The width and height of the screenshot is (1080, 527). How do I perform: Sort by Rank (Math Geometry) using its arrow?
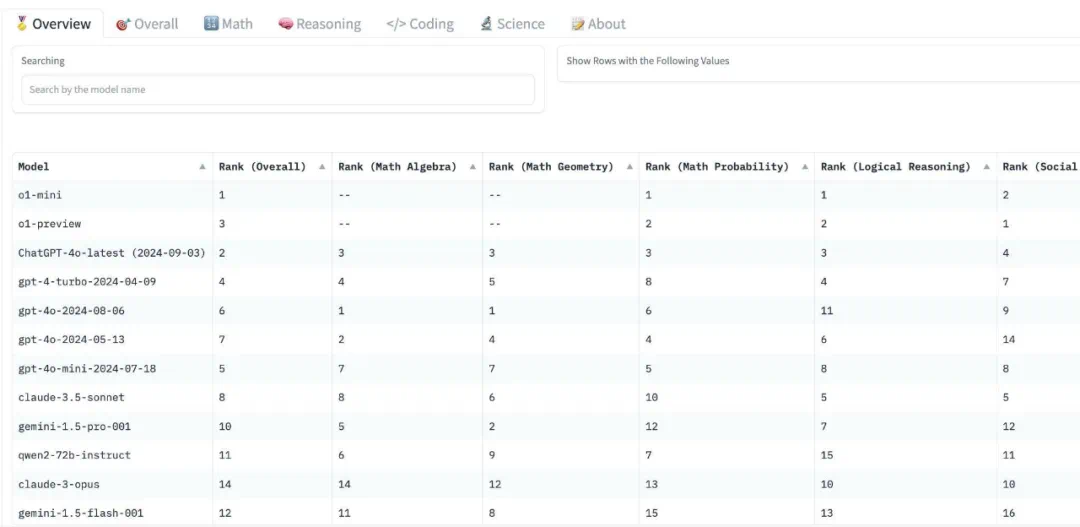(x=629, y=167)
